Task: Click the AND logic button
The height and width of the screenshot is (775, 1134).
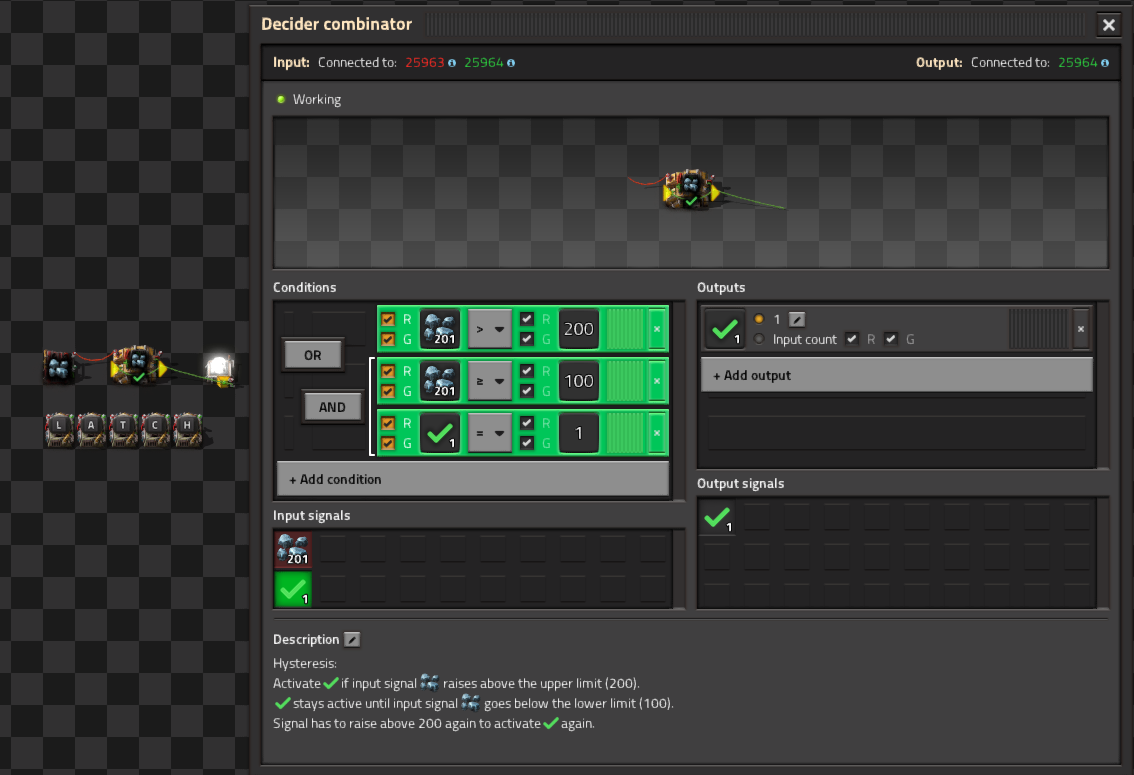Action: [332, 407]
